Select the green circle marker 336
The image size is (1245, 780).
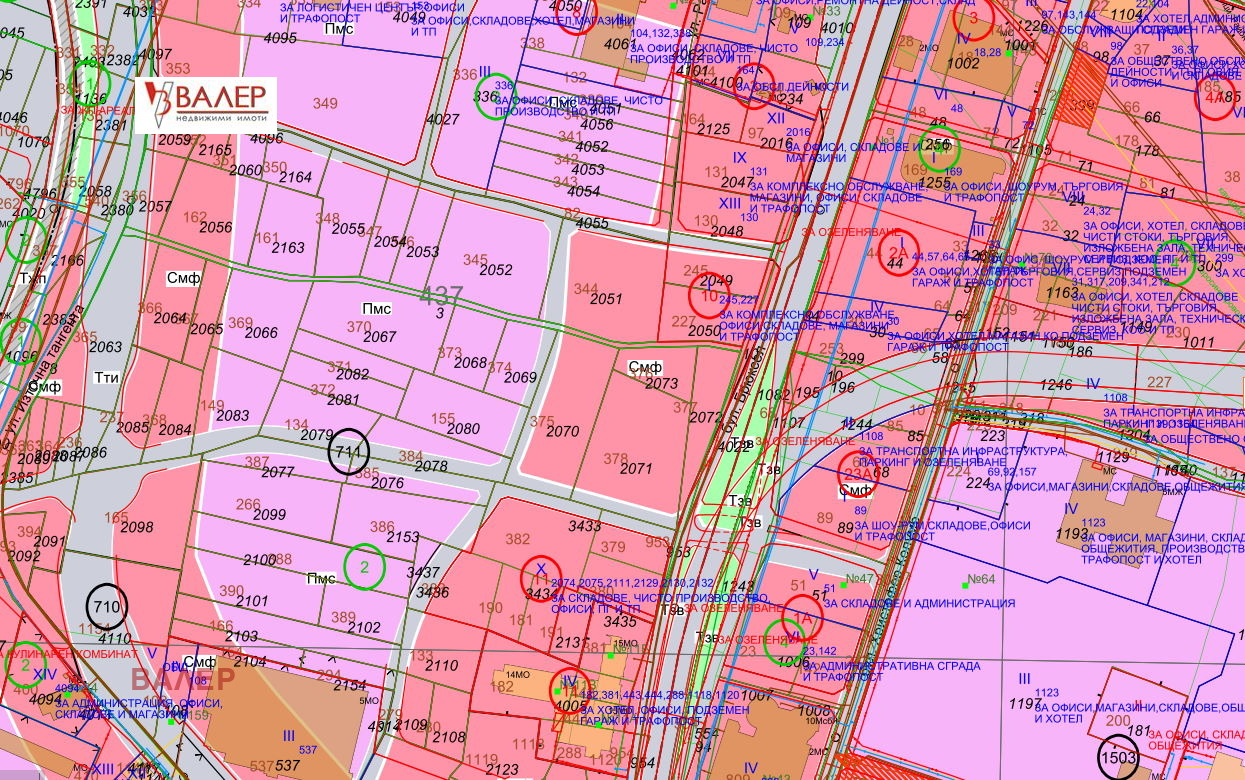tap(494, 98)
